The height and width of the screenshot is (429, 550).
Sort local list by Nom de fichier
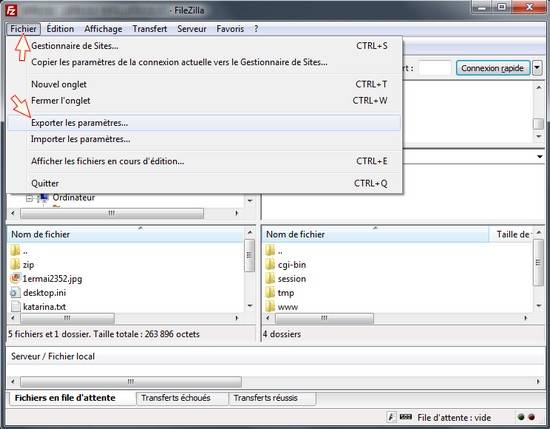tap(125, 234)
